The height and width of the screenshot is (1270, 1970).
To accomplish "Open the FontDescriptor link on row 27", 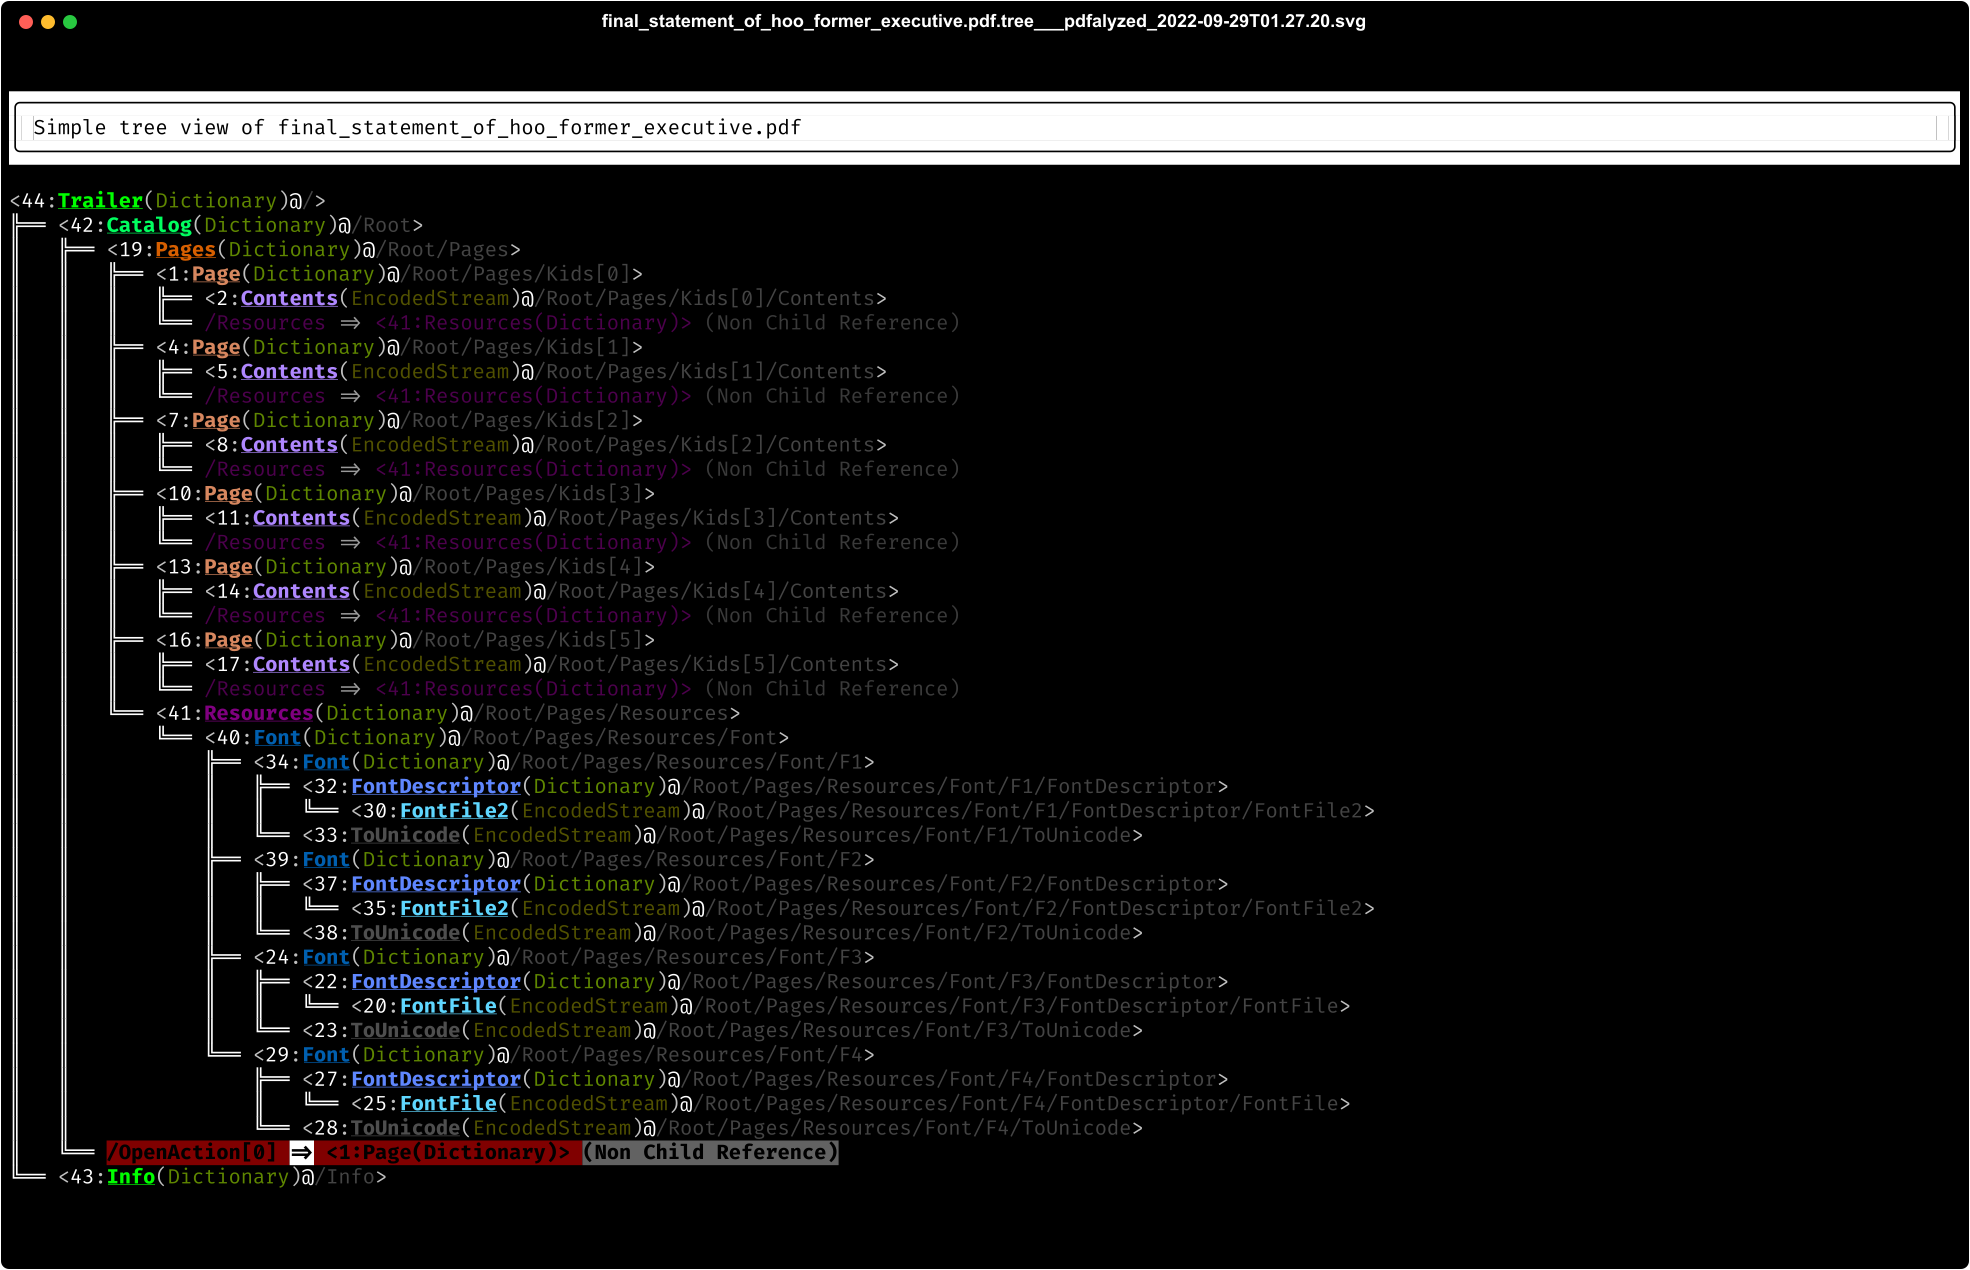I will coord(436,1079).
